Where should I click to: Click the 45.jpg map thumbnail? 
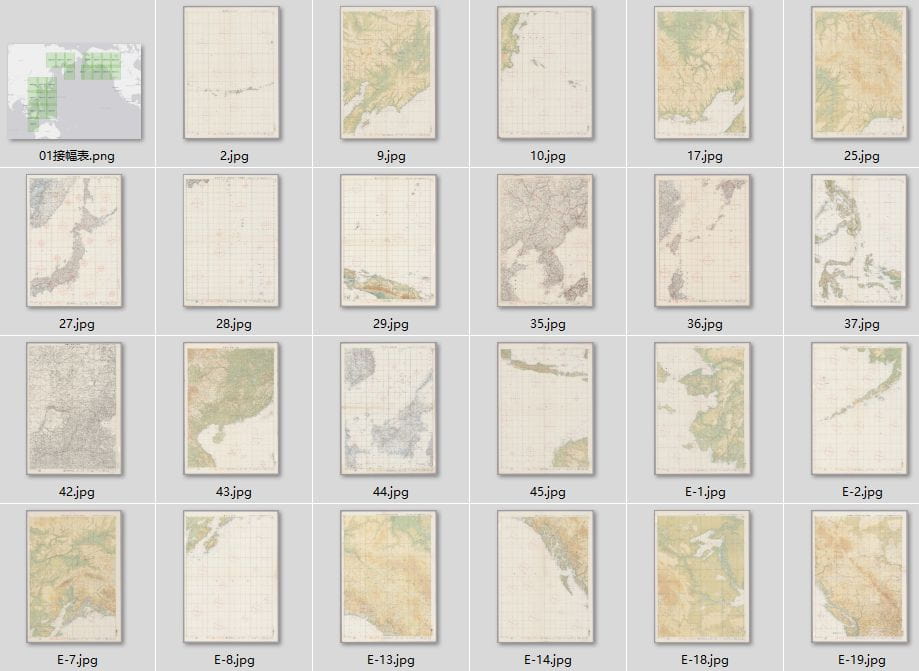coord(546,409)
